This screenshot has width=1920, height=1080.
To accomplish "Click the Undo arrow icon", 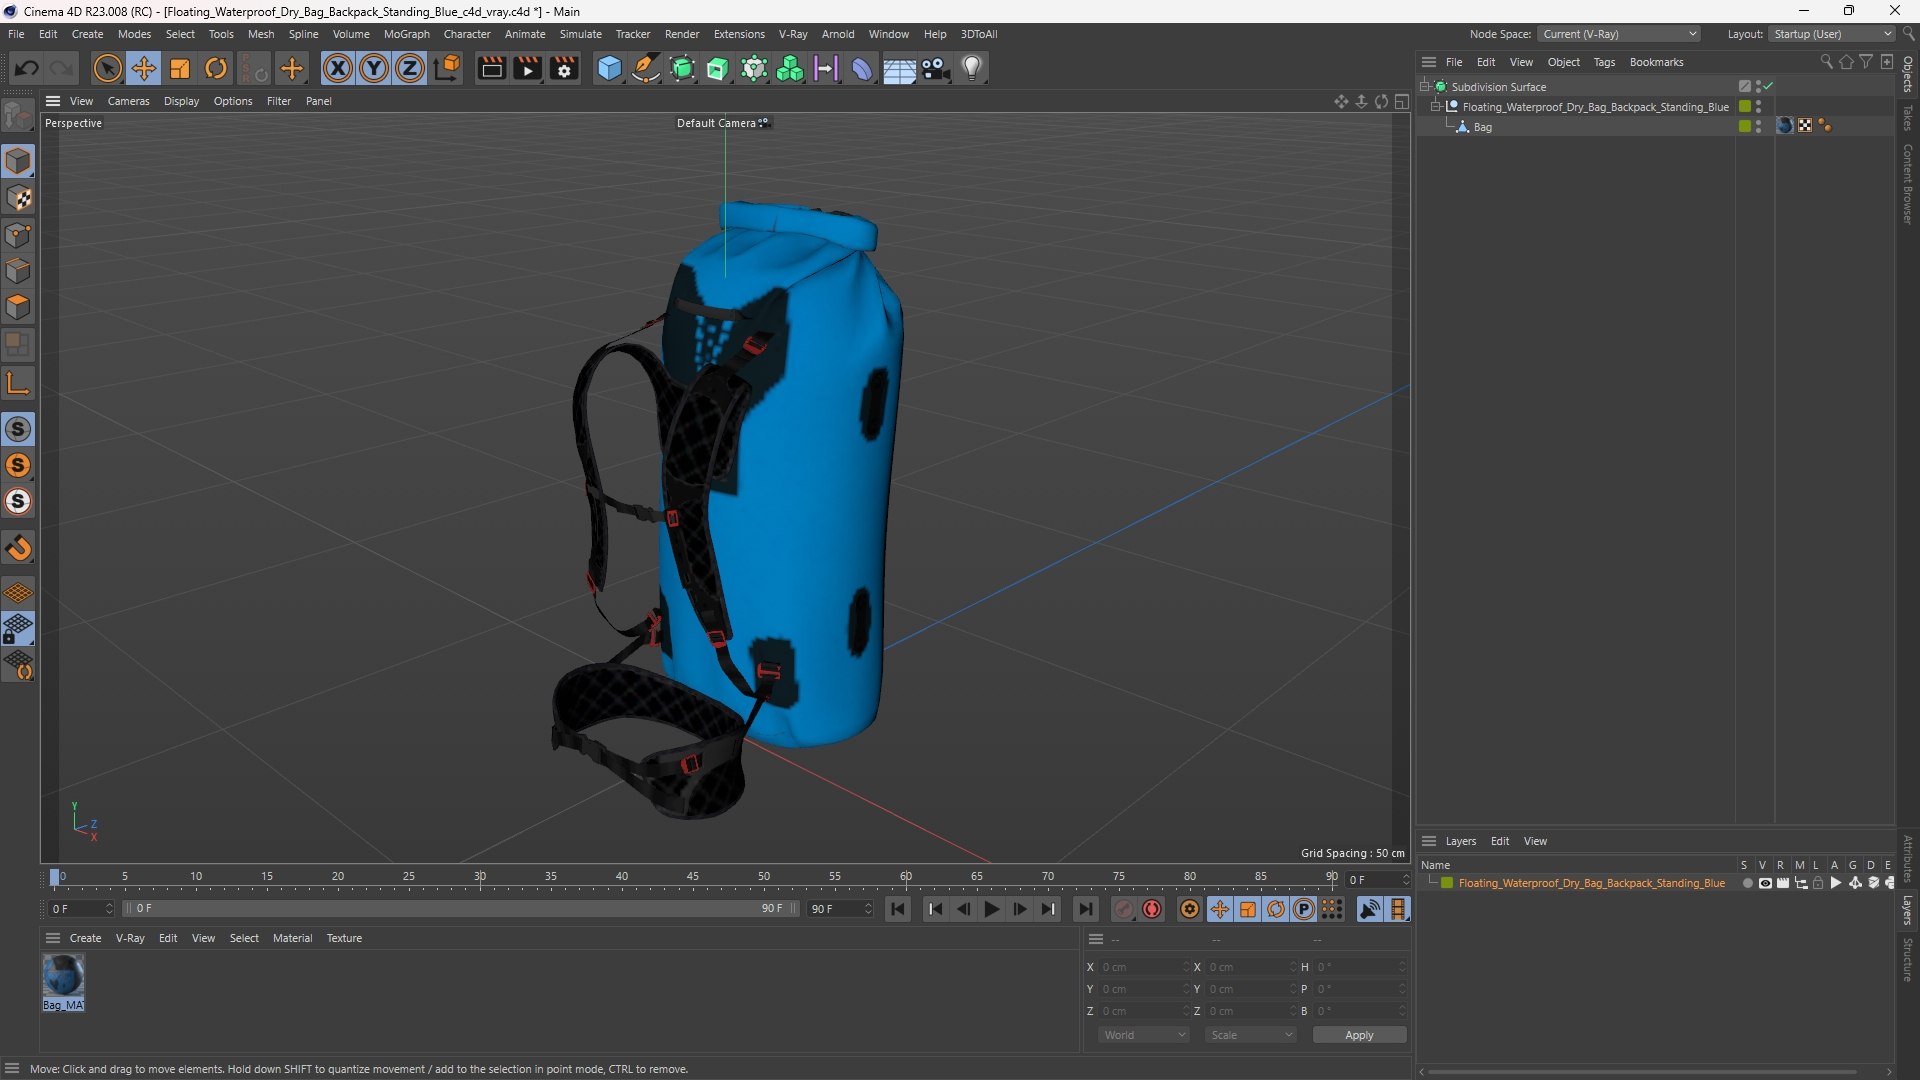I will click(27, 69).
